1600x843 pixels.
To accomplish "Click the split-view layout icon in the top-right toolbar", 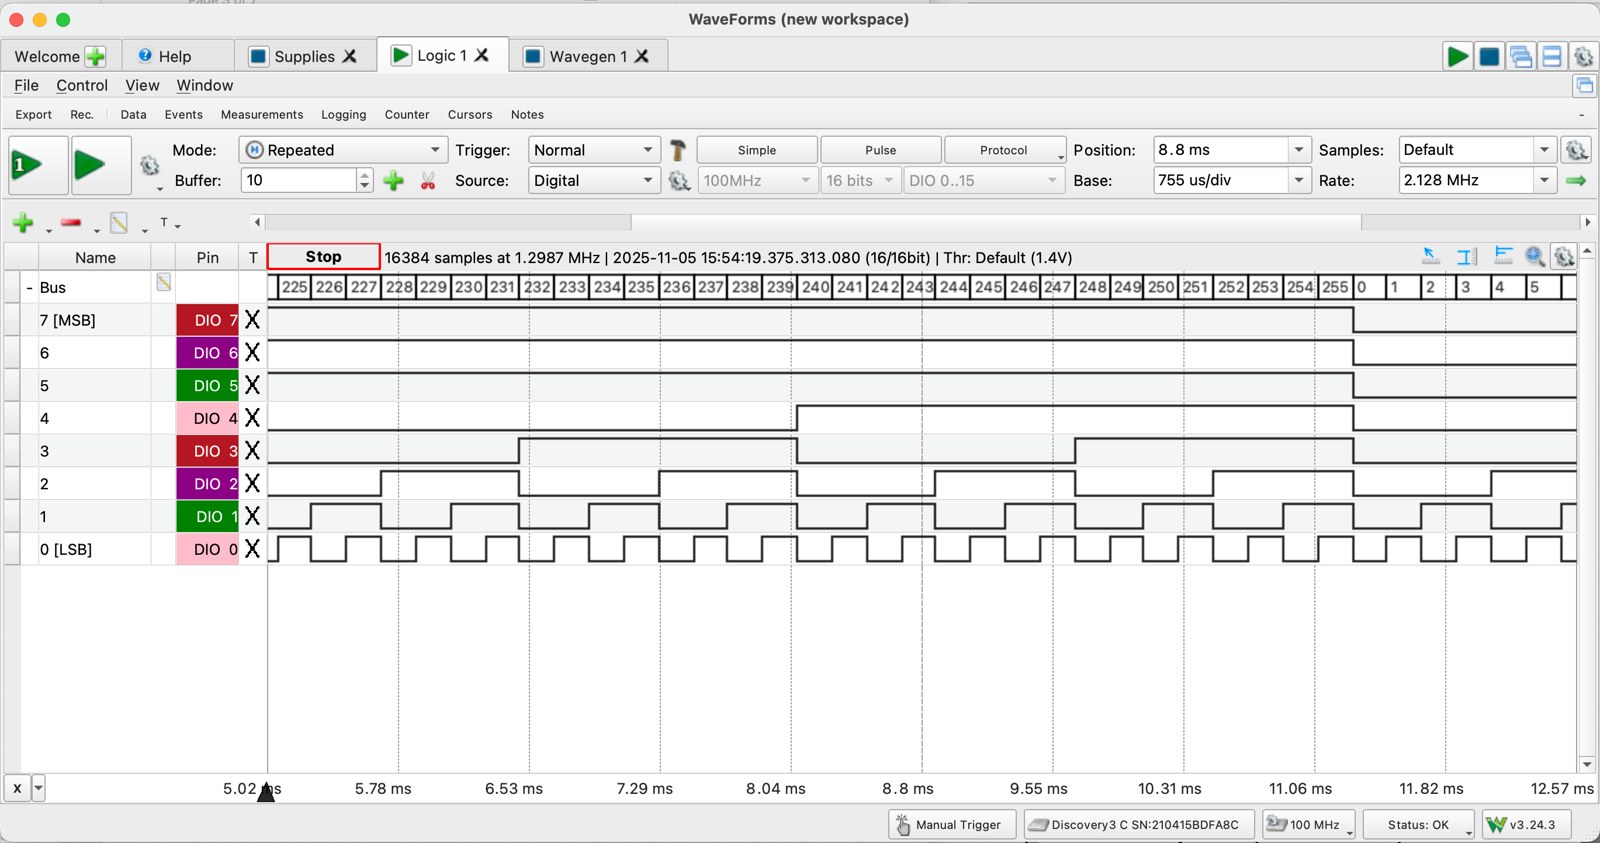I will tap(1552, 57).
